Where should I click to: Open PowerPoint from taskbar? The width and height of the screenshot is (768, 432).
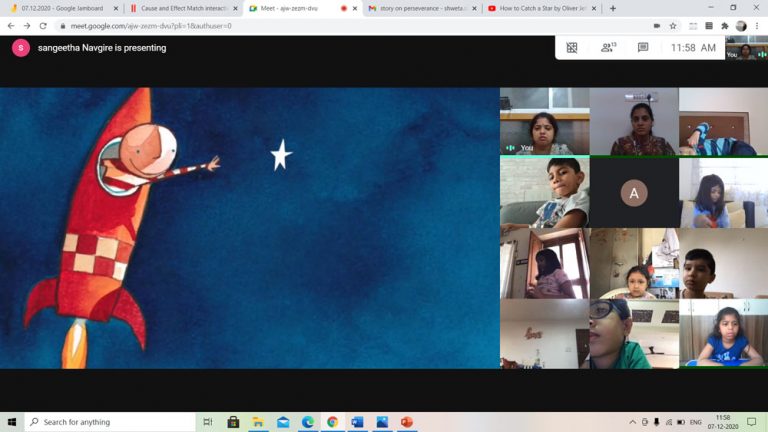pos(407,422)
